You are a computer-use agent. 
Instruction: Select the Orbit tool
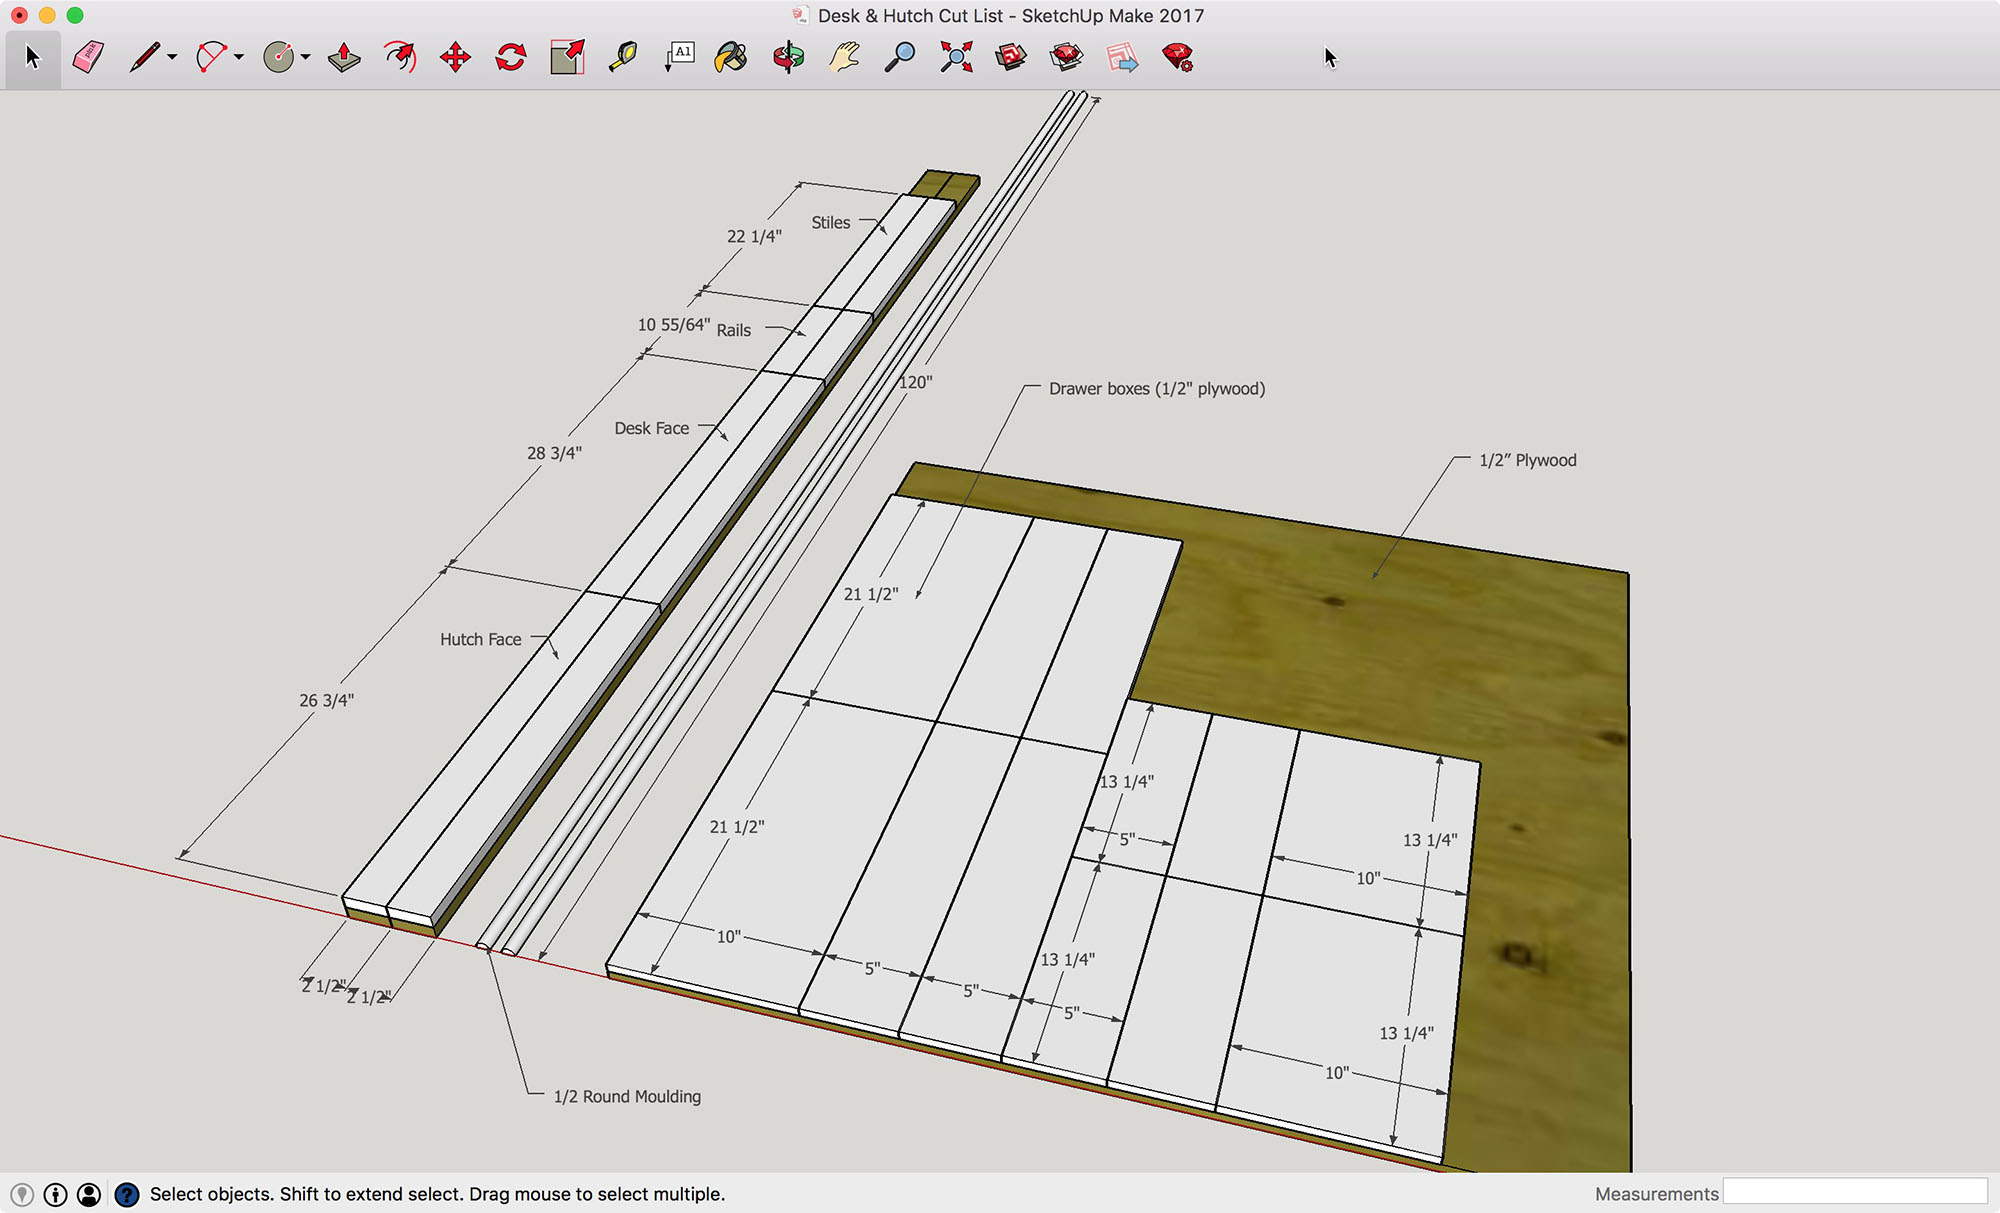tap(789, 57)
